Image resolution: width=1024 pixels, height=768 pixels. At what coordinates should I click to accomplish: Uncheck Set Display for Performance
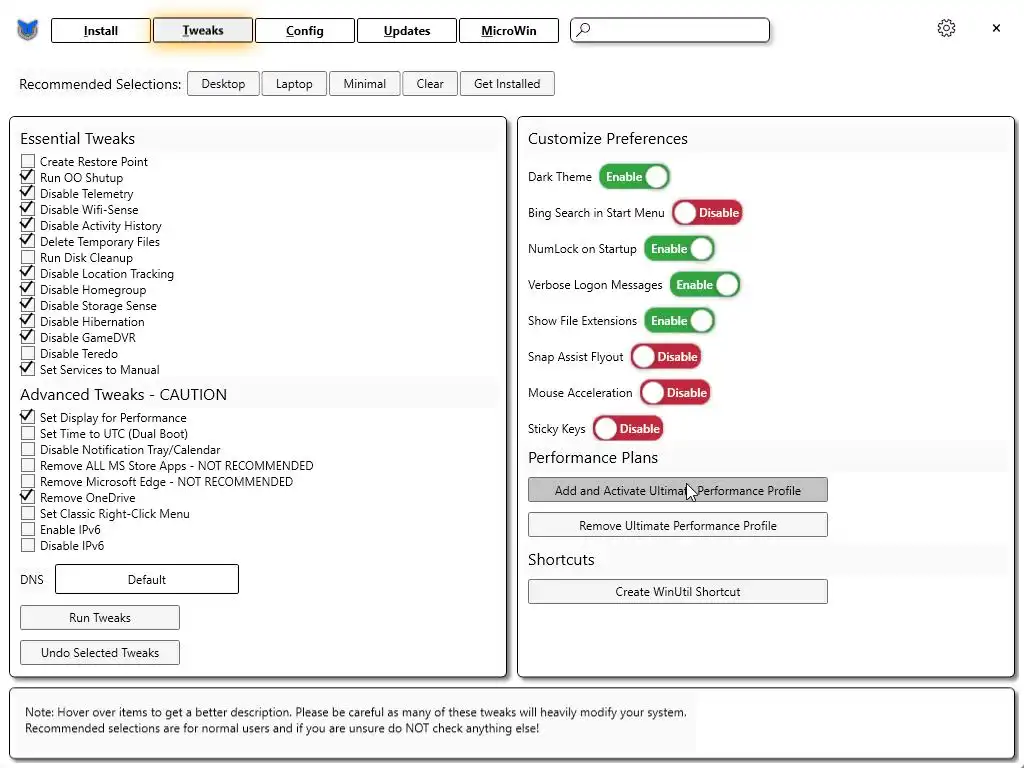coord(28,417)
